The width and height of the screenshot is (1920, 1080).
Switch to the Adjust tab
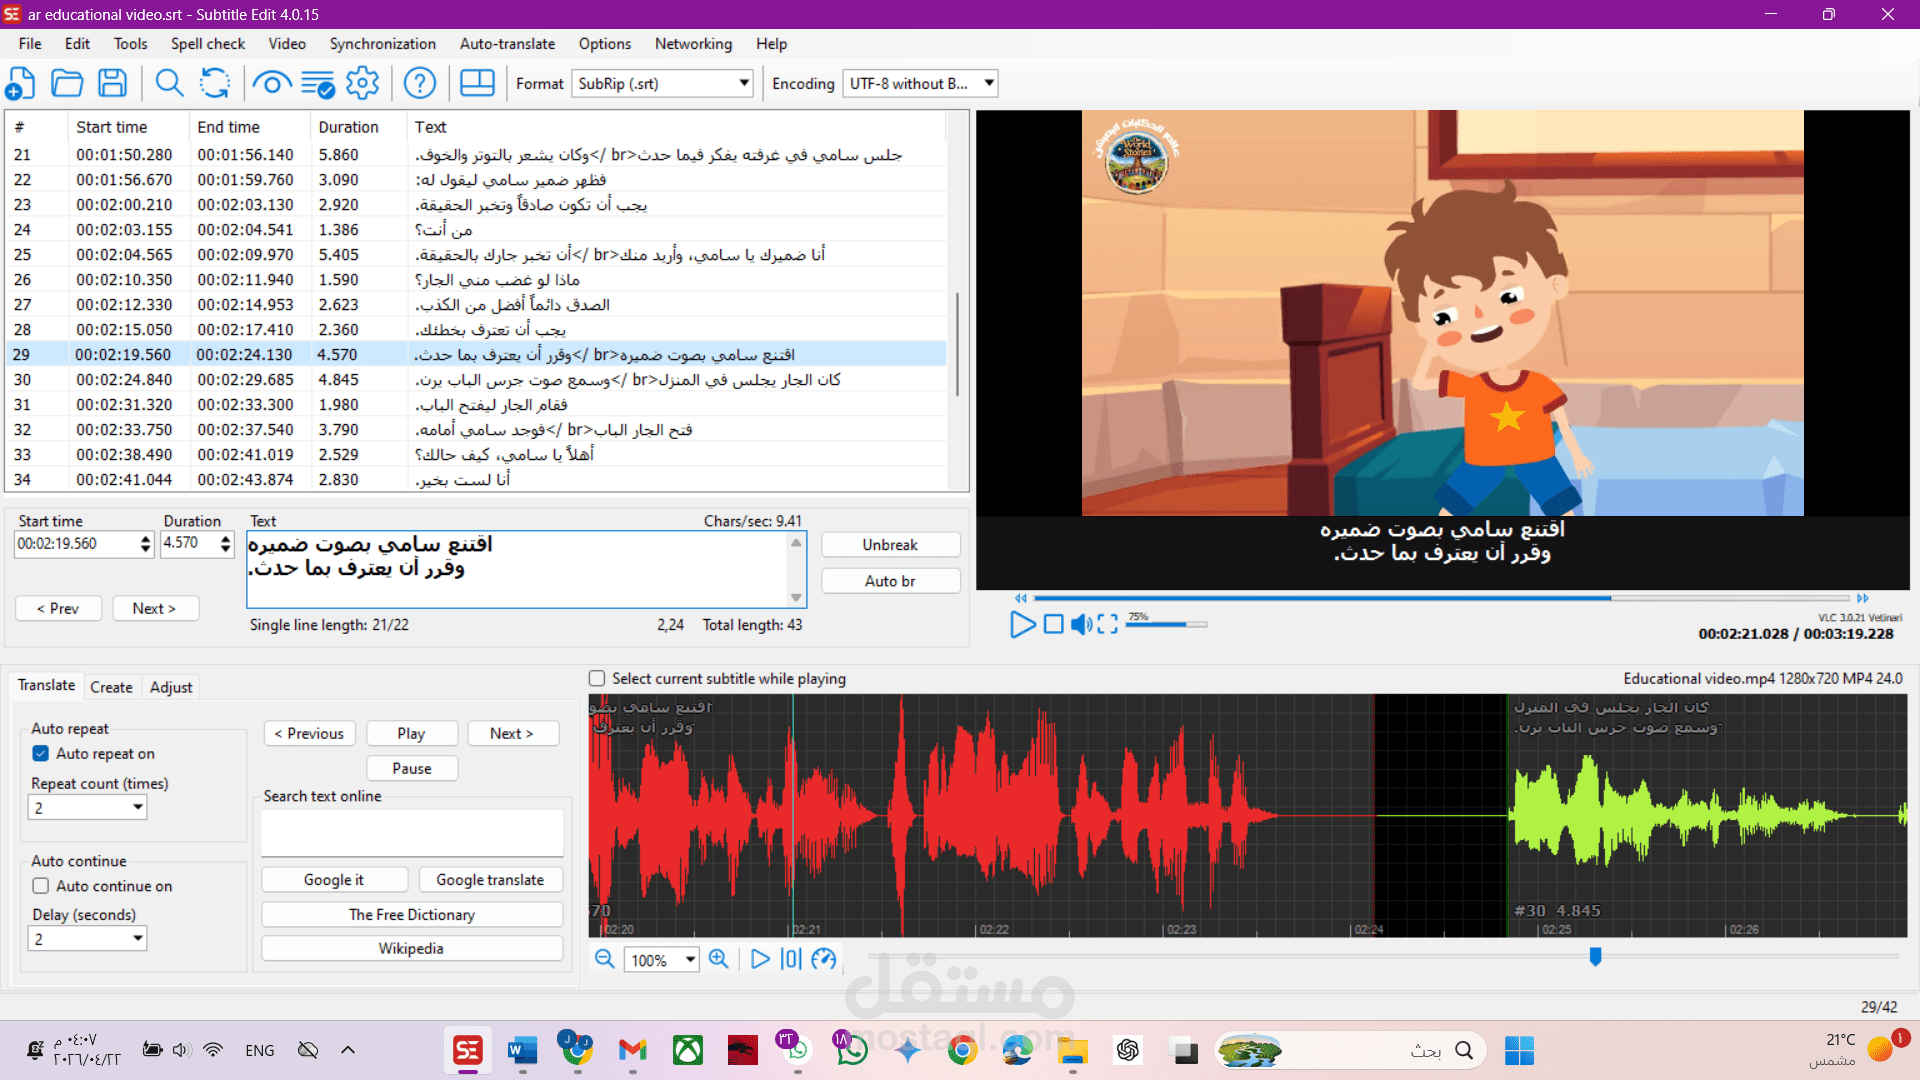(x=170, y=687)
